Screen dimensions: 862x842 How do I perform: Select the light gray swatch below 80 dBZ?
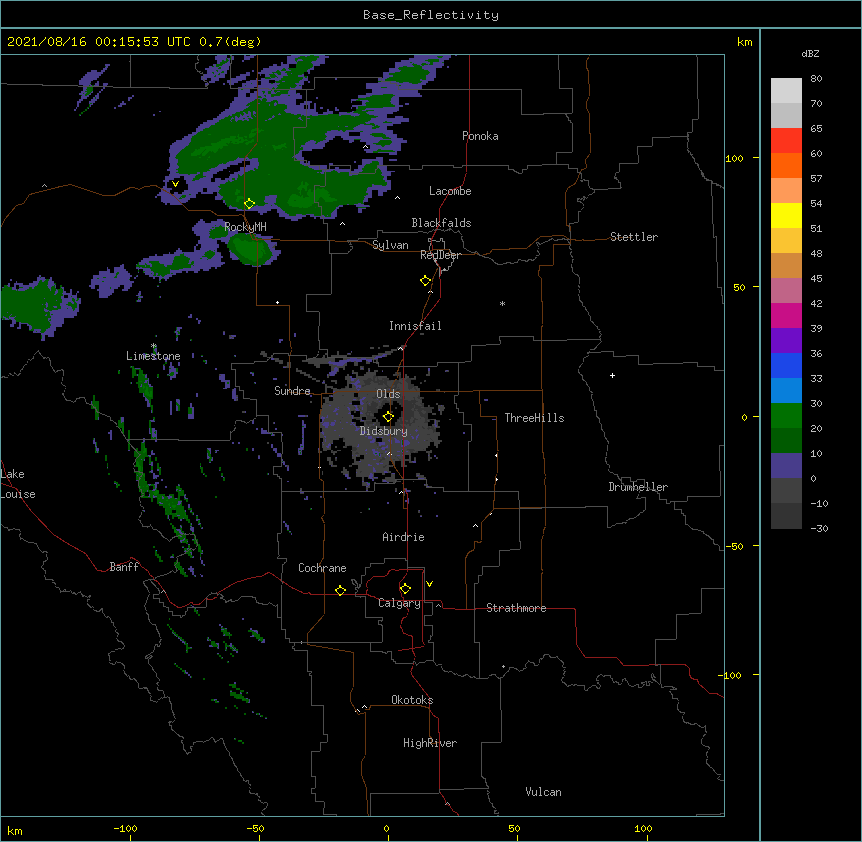[x=786, y=91]
